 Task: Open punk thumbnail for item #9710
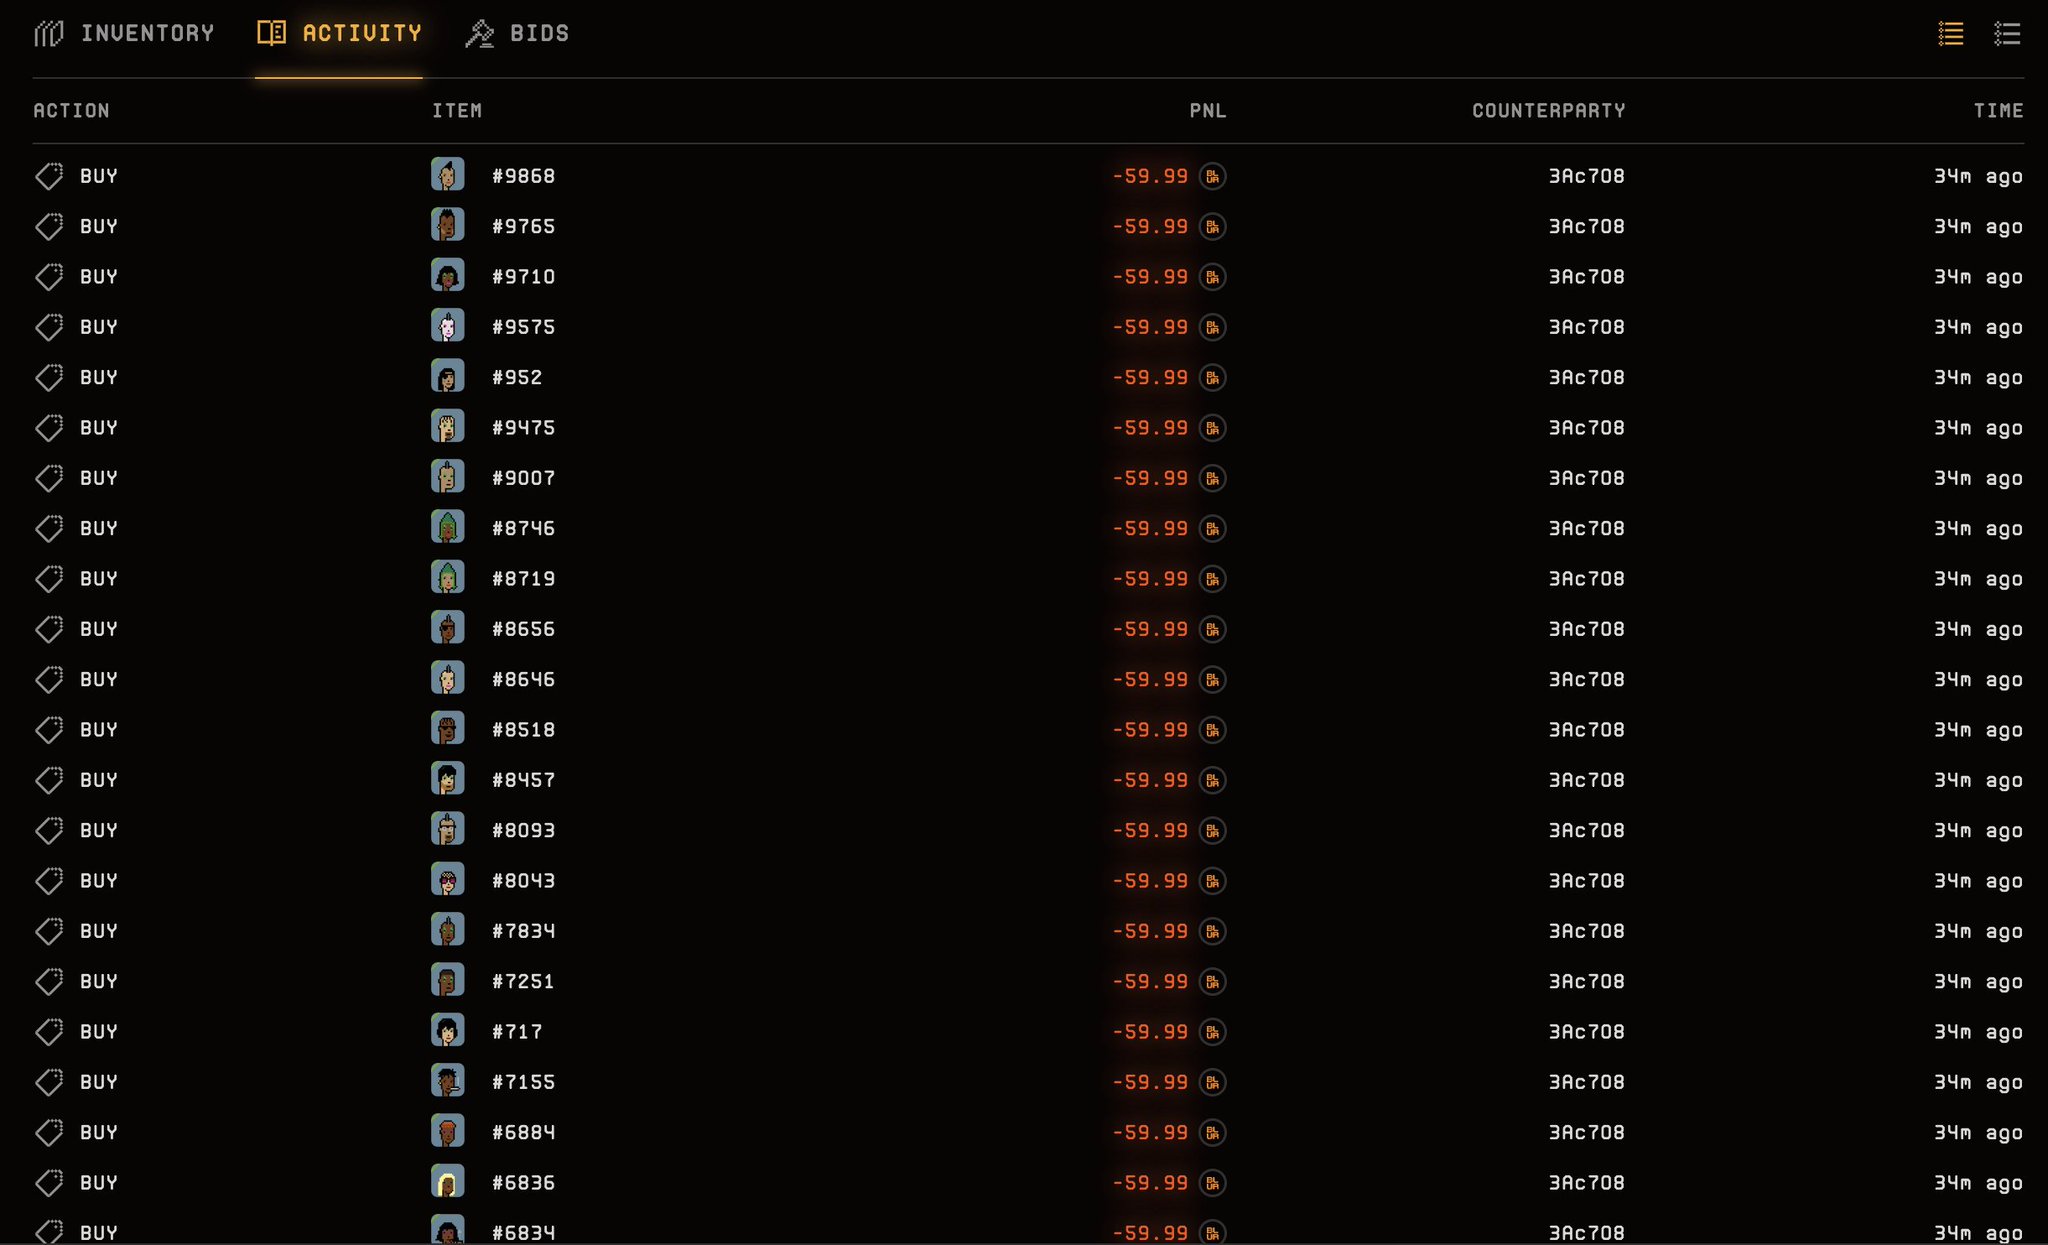coord(448,276)
